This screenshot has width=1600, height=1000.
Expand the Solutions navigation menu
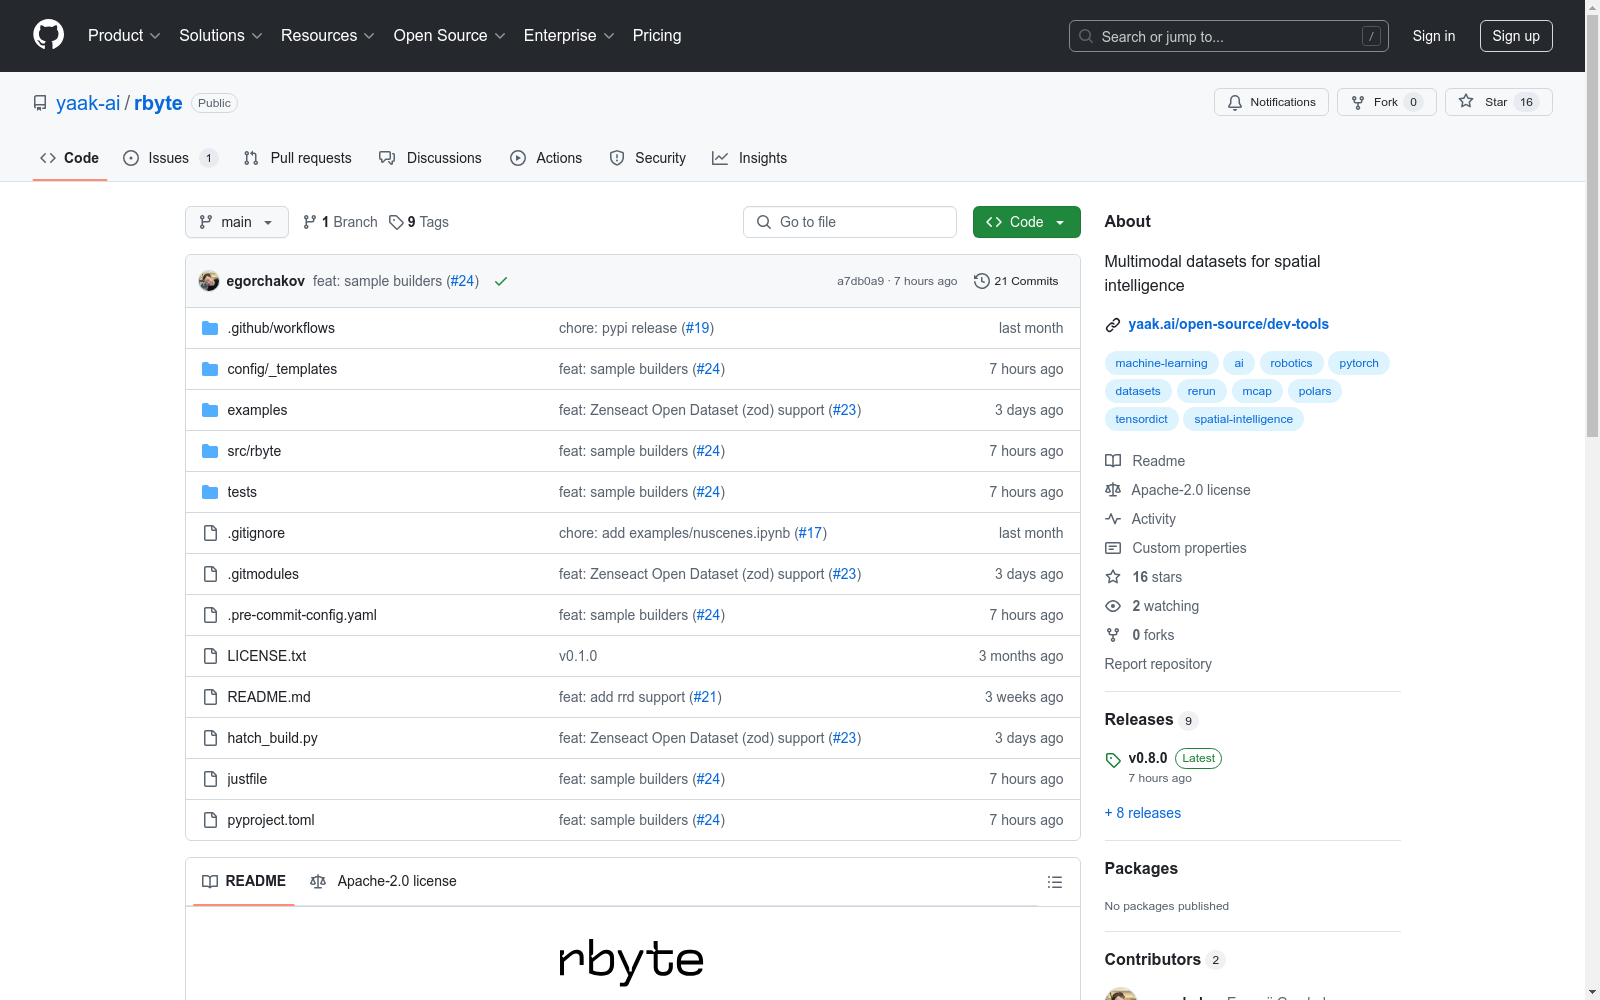click(x=221, y=36)
